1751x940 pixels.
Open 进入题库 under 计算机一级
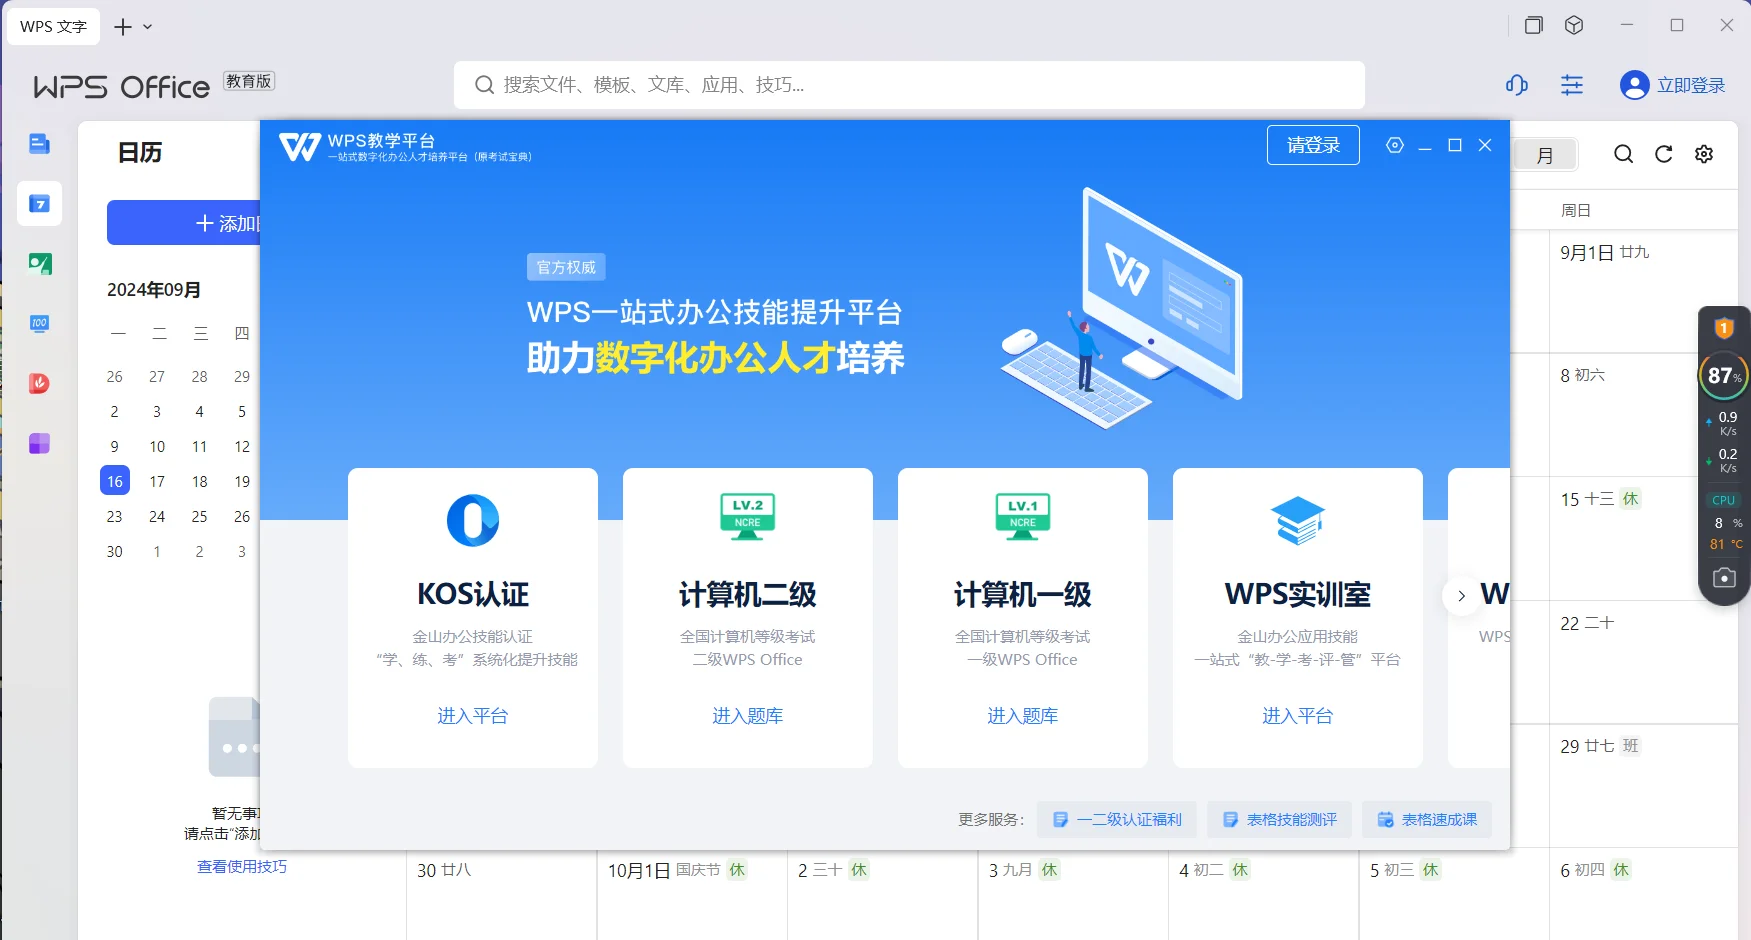pos(1023,716)
